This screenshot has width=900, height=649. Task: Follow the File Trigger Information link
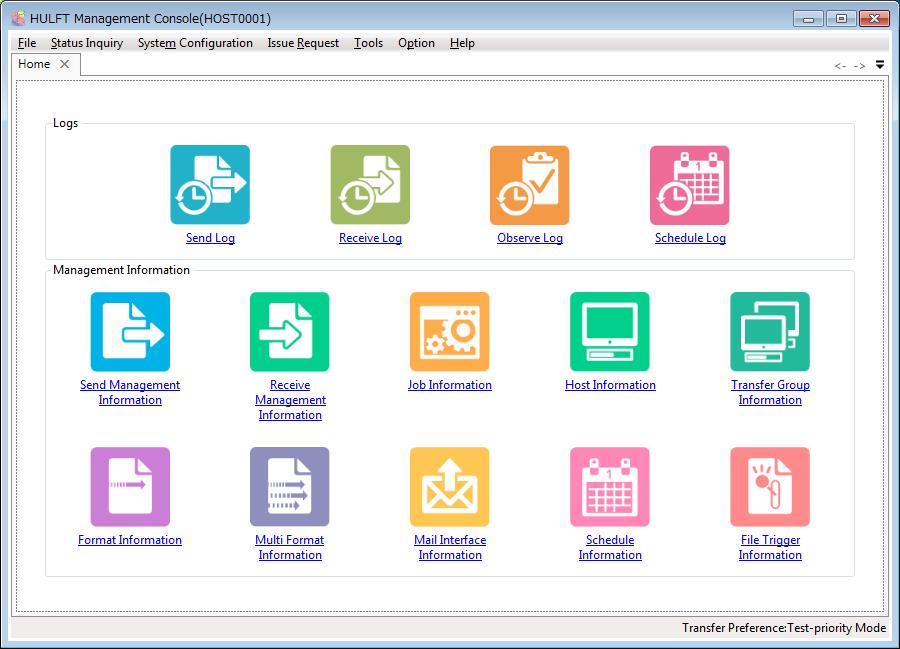[770, 547]
